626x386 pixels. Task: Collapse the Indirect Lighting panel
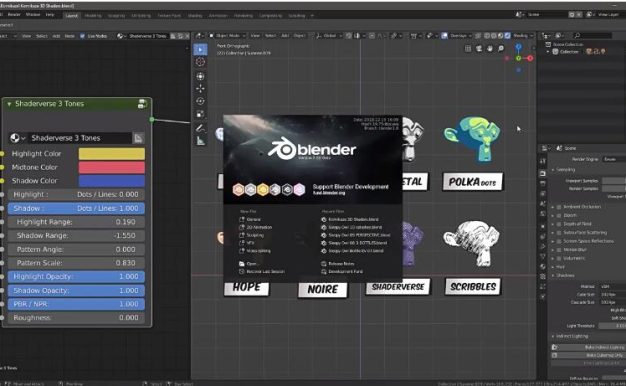(553, 336)
